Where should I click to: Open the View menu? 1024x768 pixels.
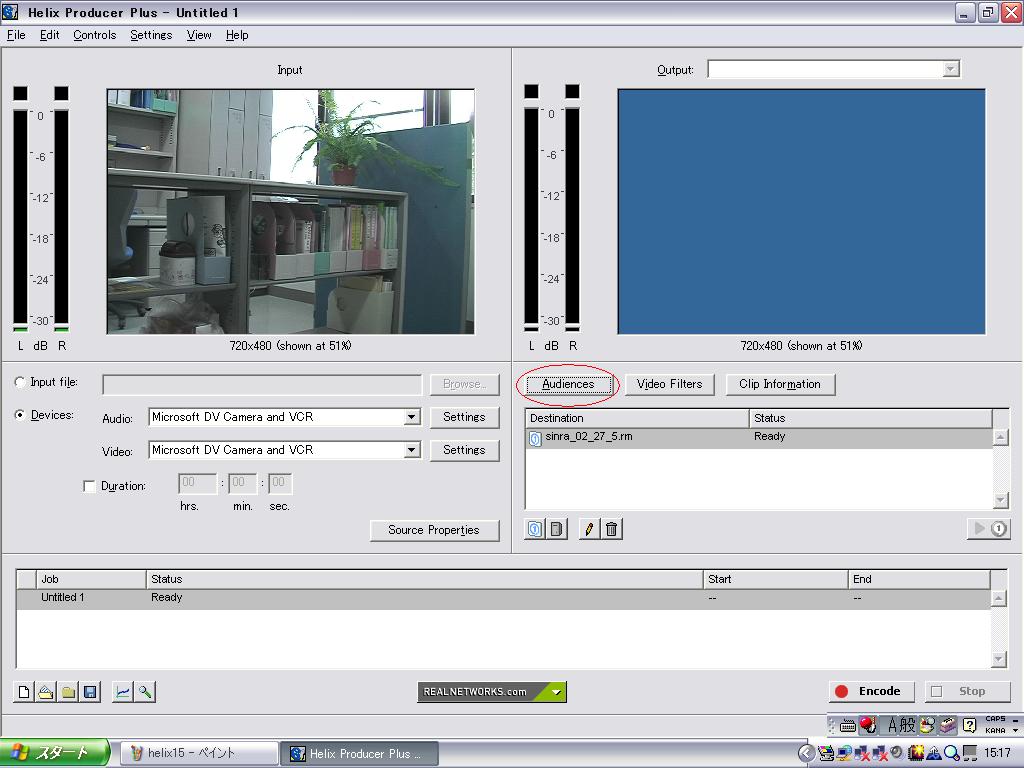[x=199, y=35]
